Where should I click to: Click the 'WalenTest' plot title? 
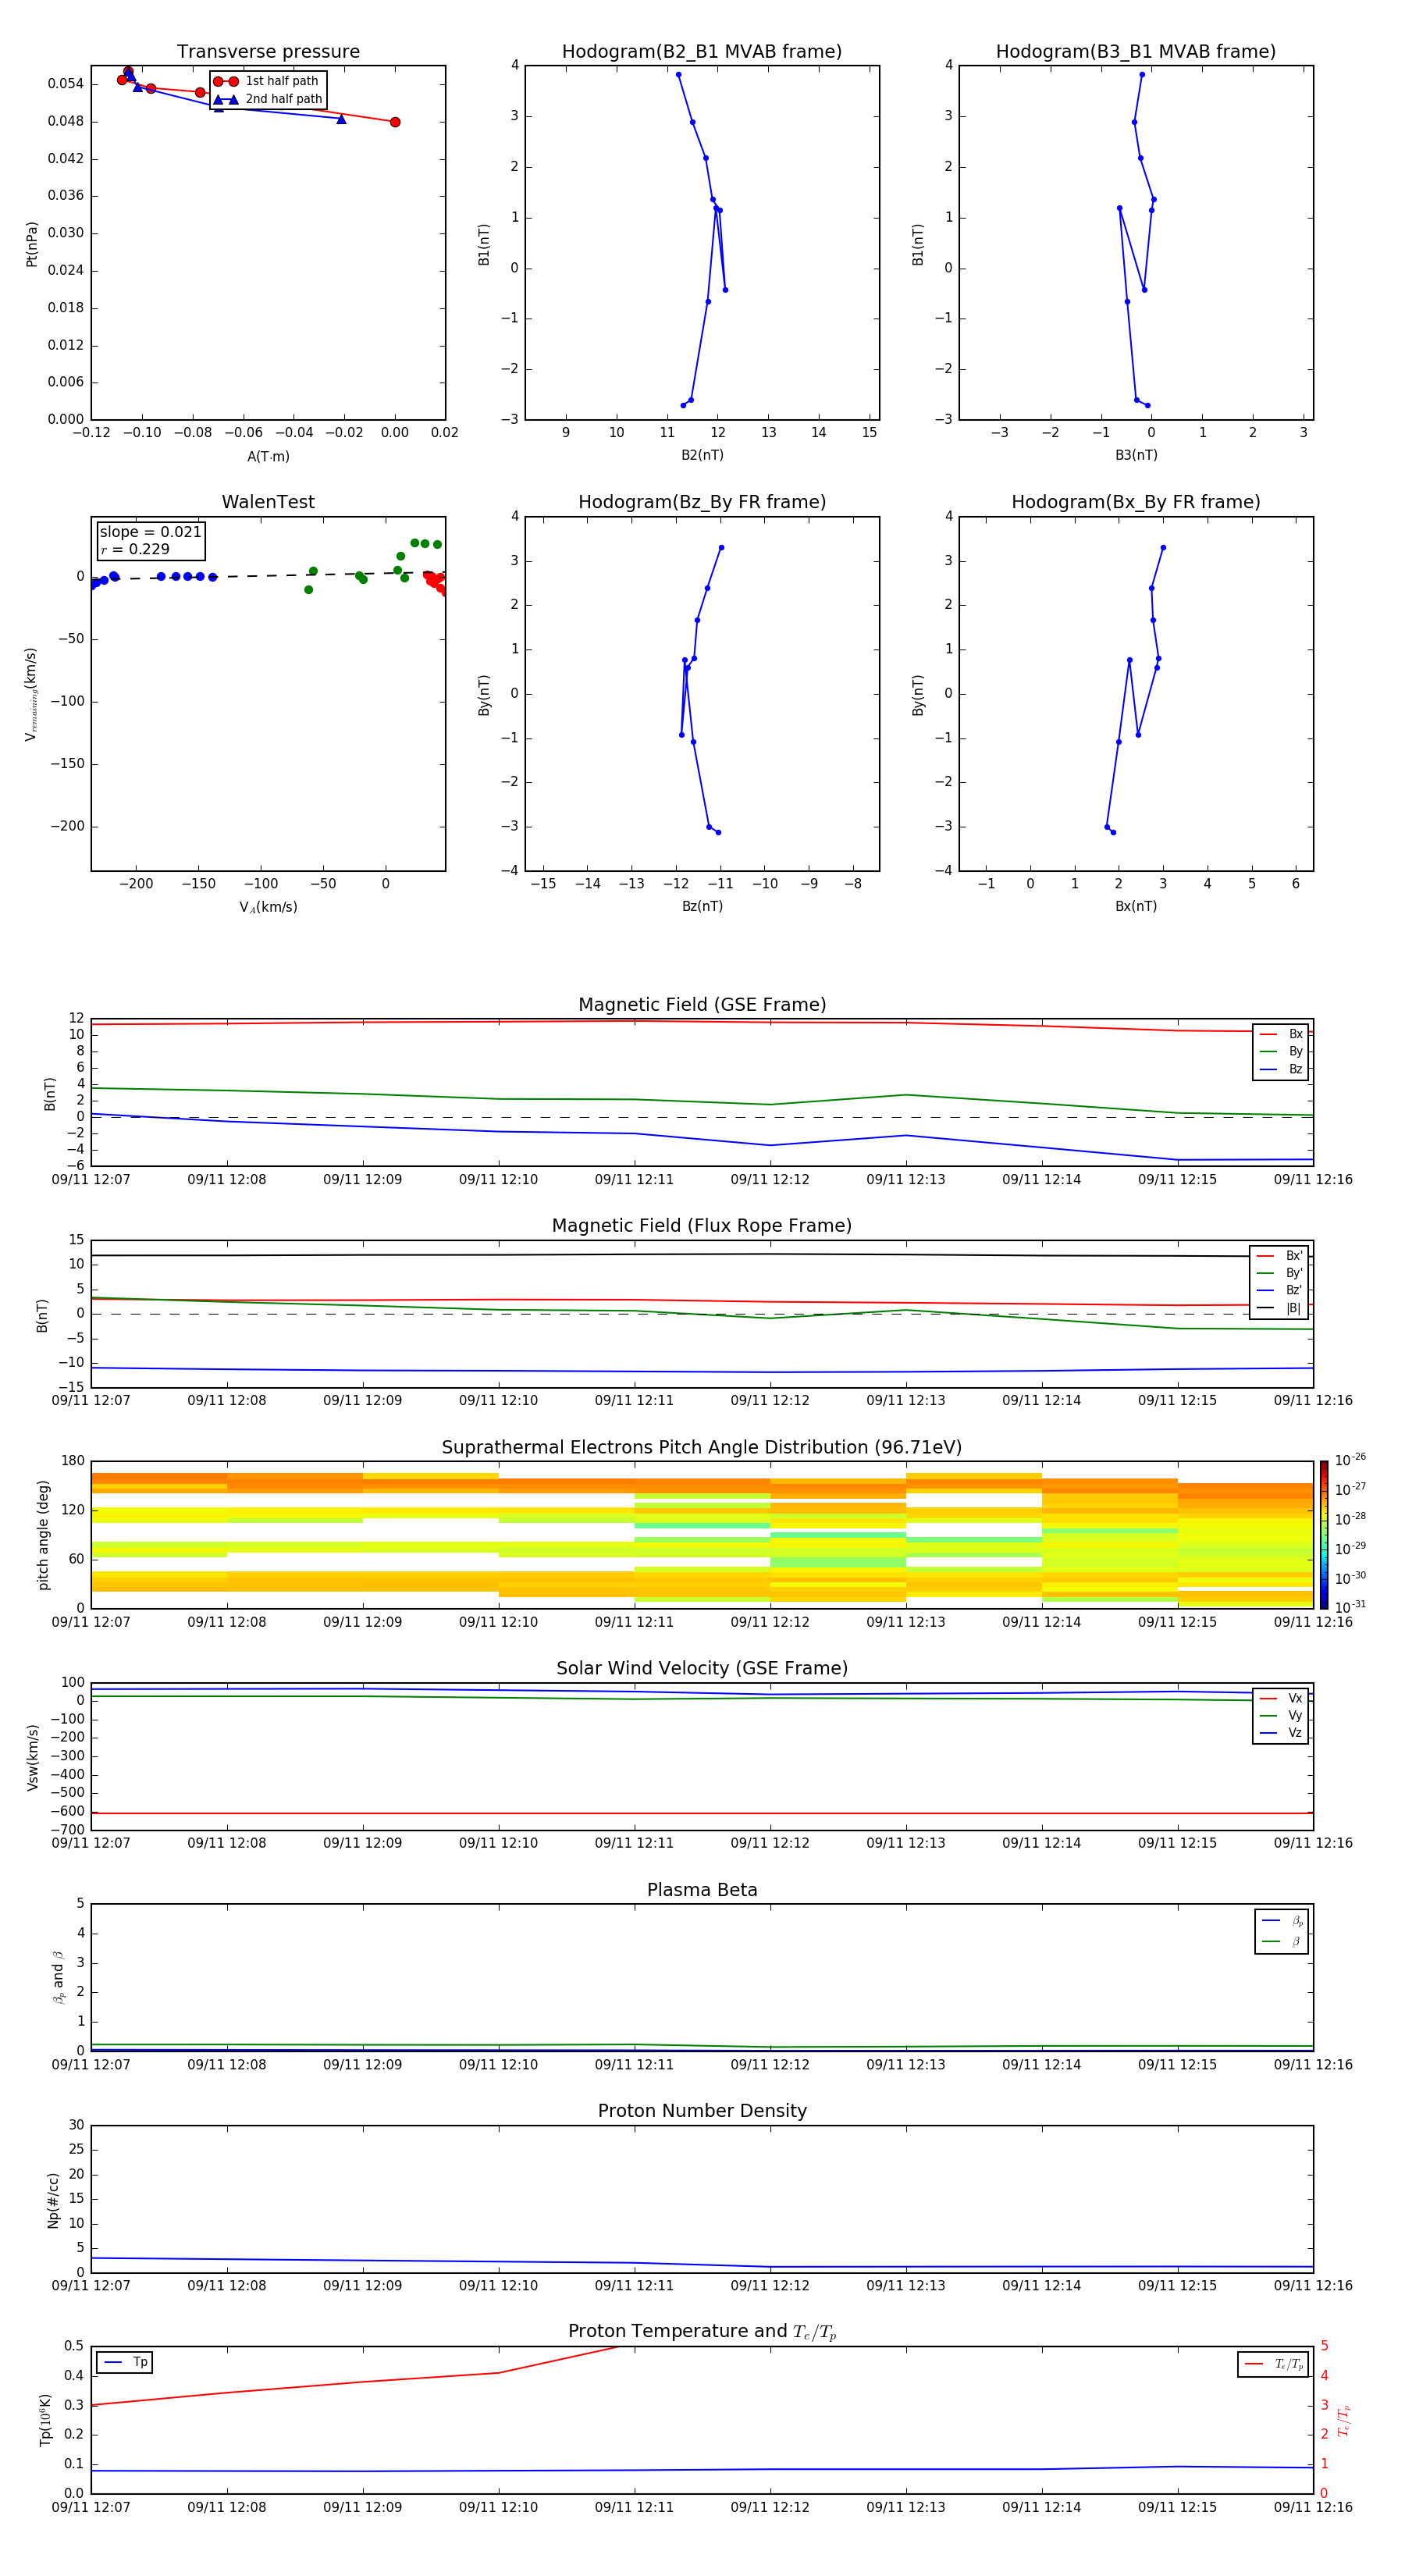[x=268, y=502]
